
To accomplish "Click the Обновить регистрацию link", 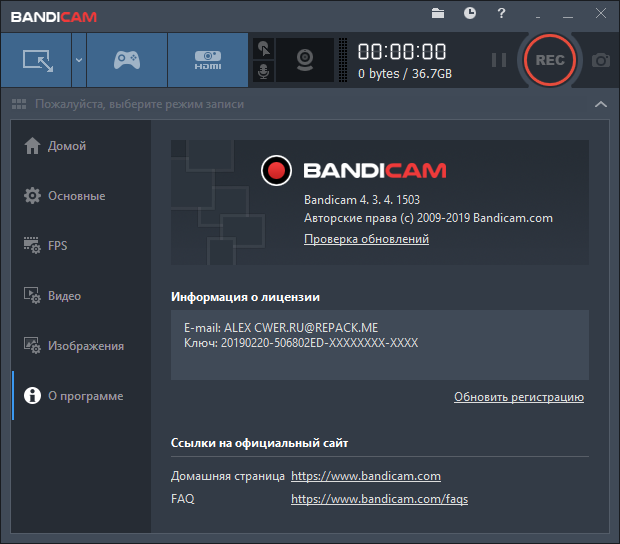I will pos(518,397).
